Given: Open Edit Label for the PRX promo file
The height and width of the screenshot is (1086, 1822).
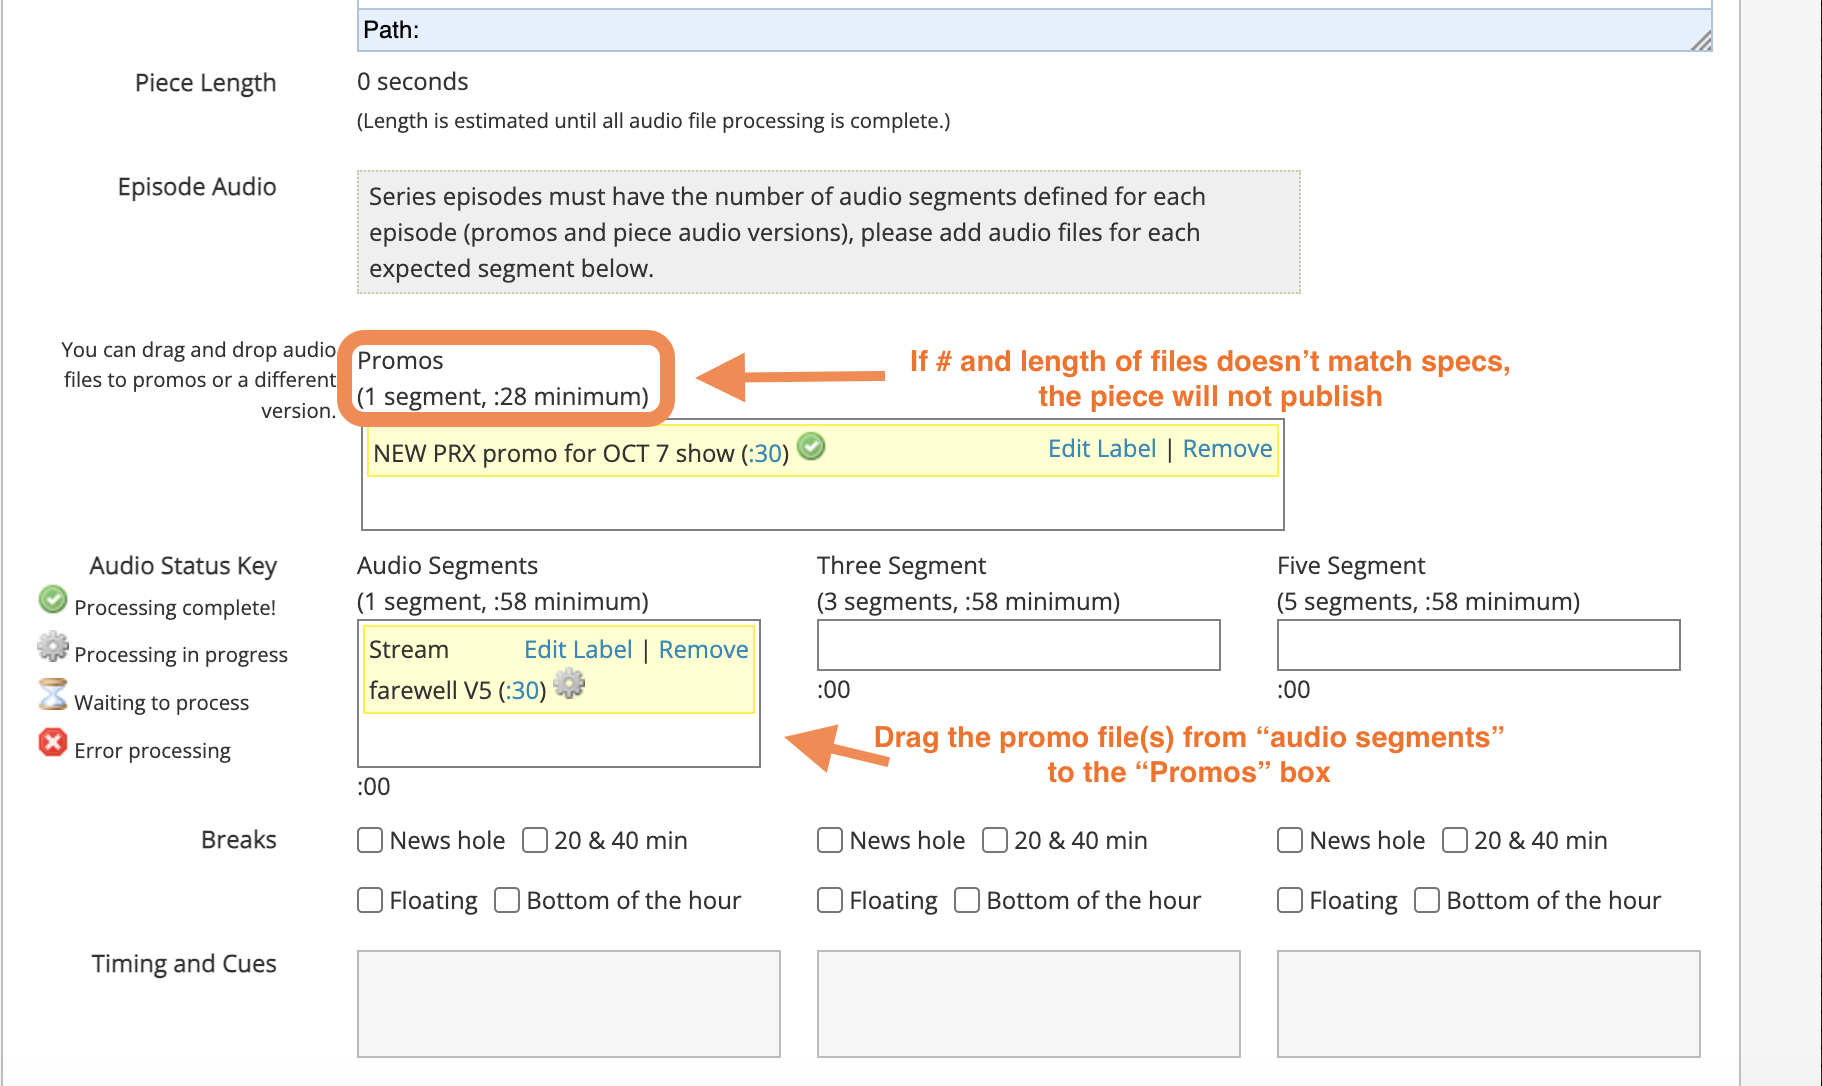Looking at the screenshot, I should [x=1102, y=449].
